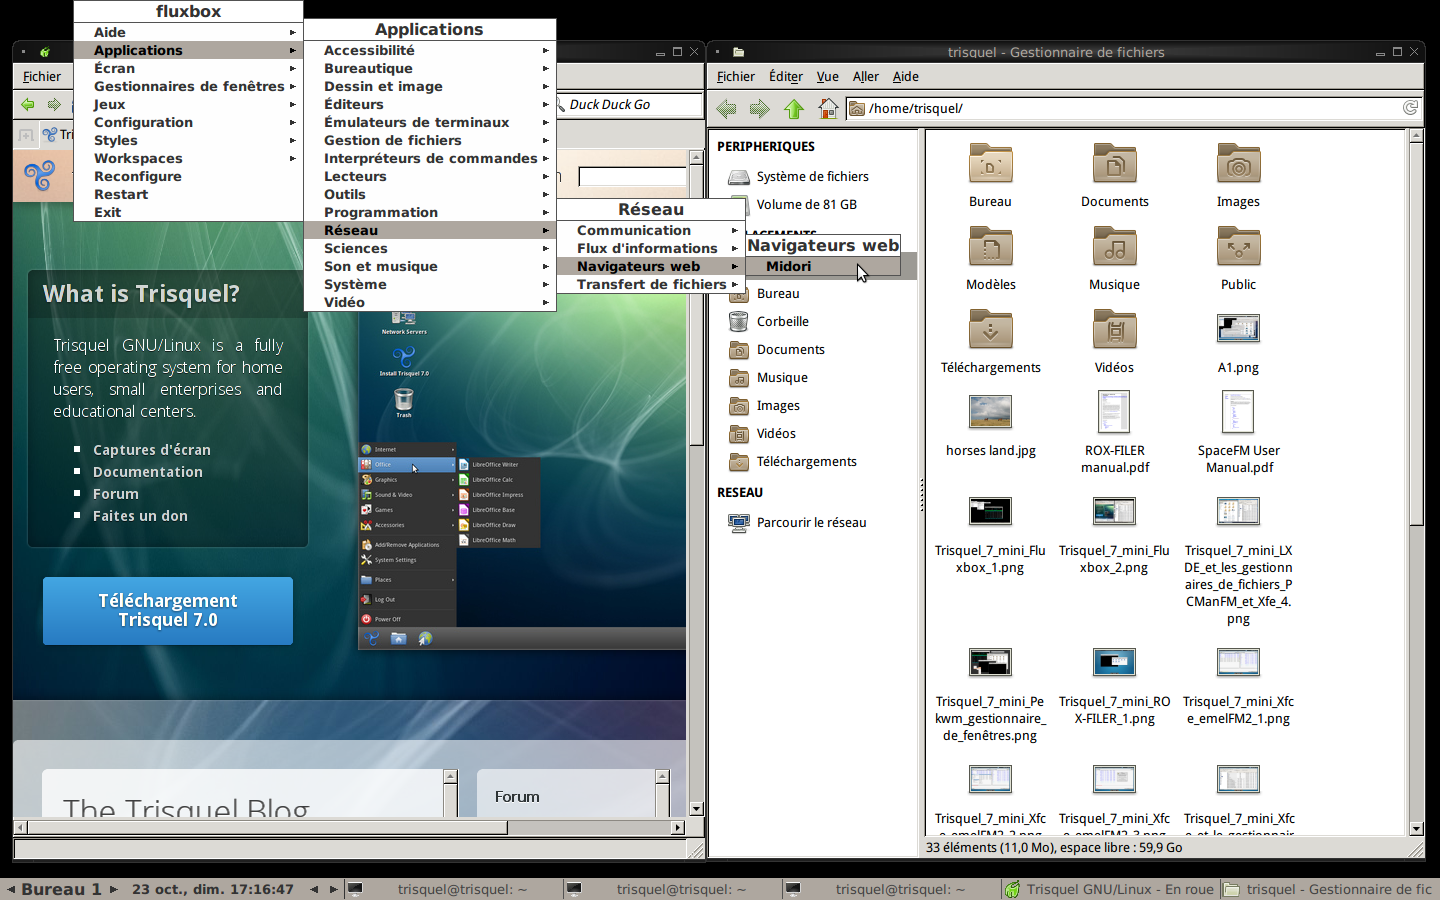Expand Système submenu in Applications
Image resolution: width=1440 pixels, height=900 pixels.
click(430, 284)
